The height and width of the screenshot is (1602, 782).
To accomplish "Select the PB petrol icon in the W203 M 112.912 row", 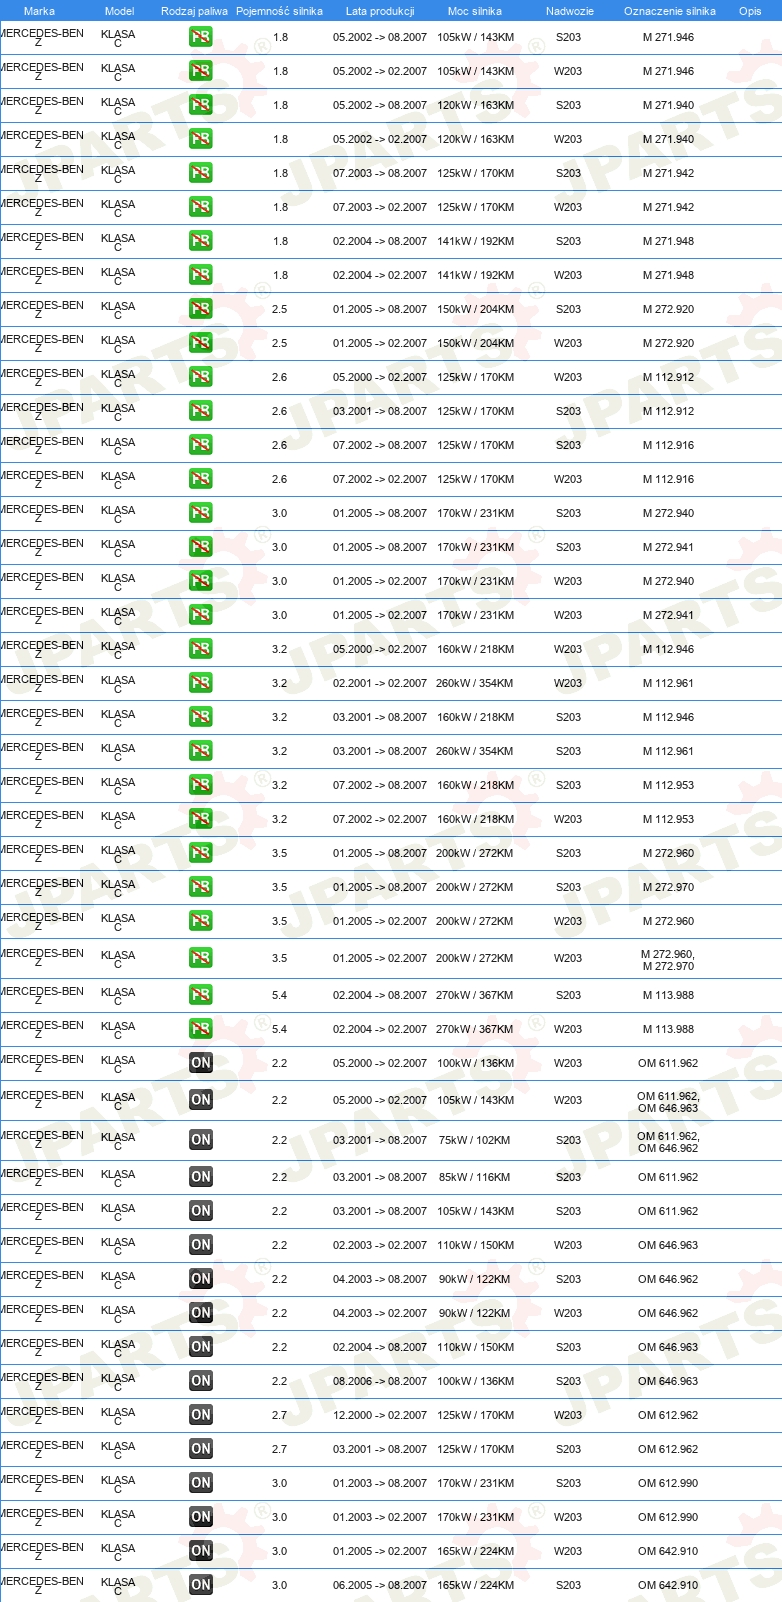I will [201, 377].
